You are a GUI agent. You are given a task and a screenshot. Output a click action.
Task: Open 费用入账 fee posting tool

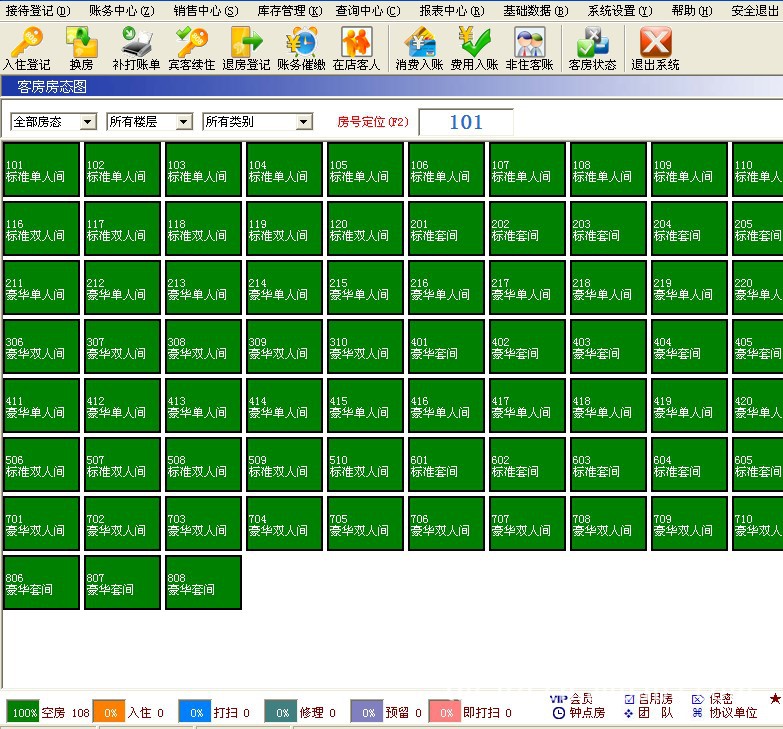[474, 48]
